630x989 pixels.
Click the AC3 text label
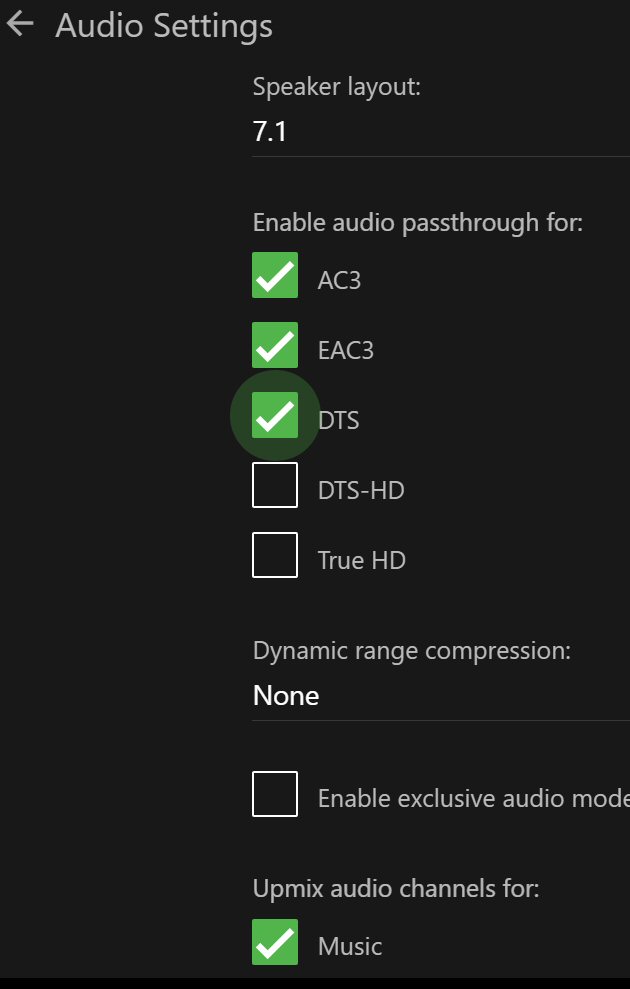point(339,280)
